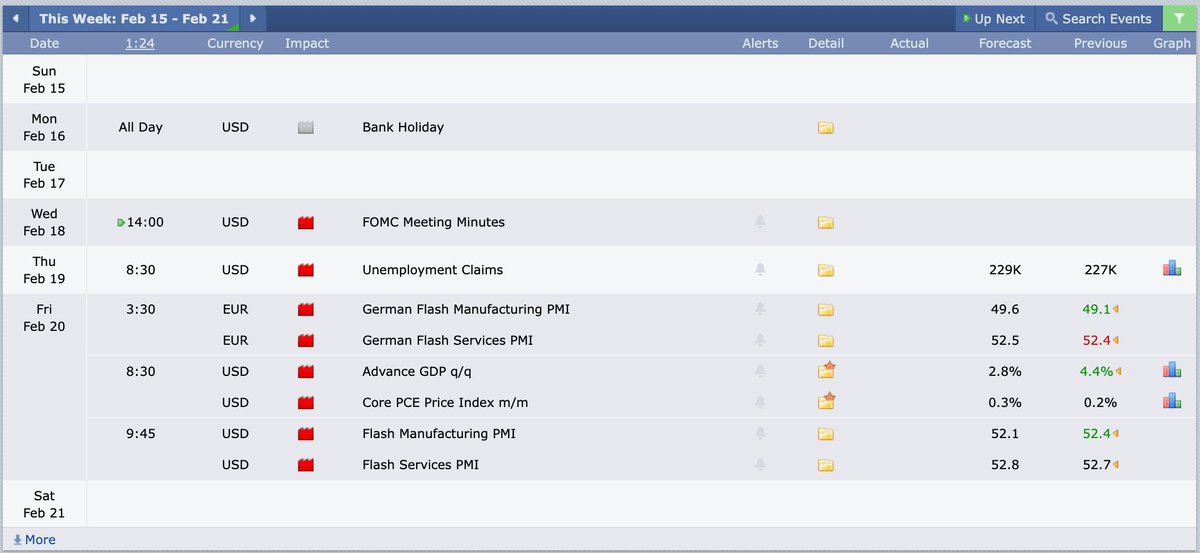Select Bank Holiday event name
Screen dimensions: 1200x553
point(403,127)
